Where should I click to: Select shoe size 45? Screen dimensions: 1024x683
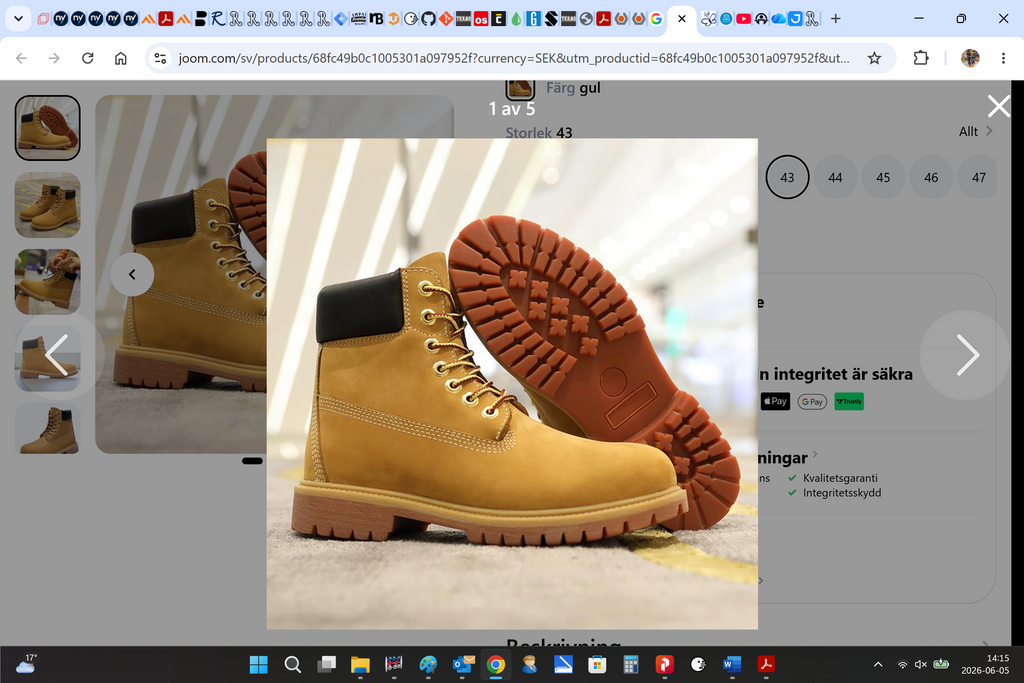883,177
